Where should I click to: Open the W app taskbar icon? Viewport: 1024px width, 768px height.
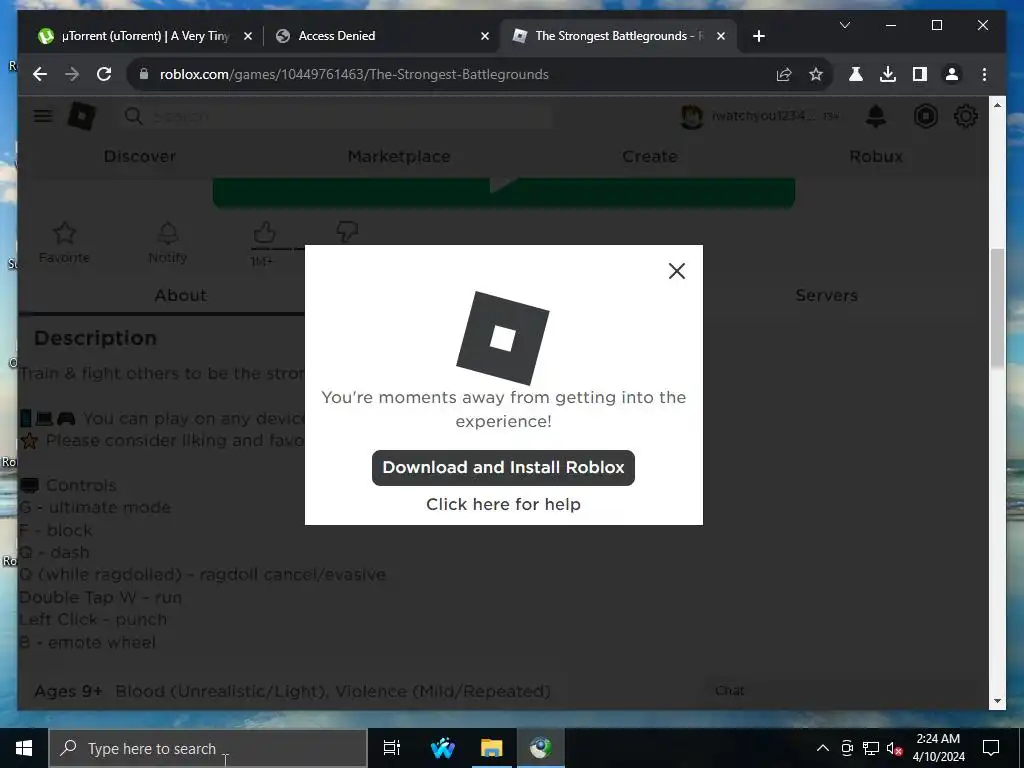pos(442,748)
